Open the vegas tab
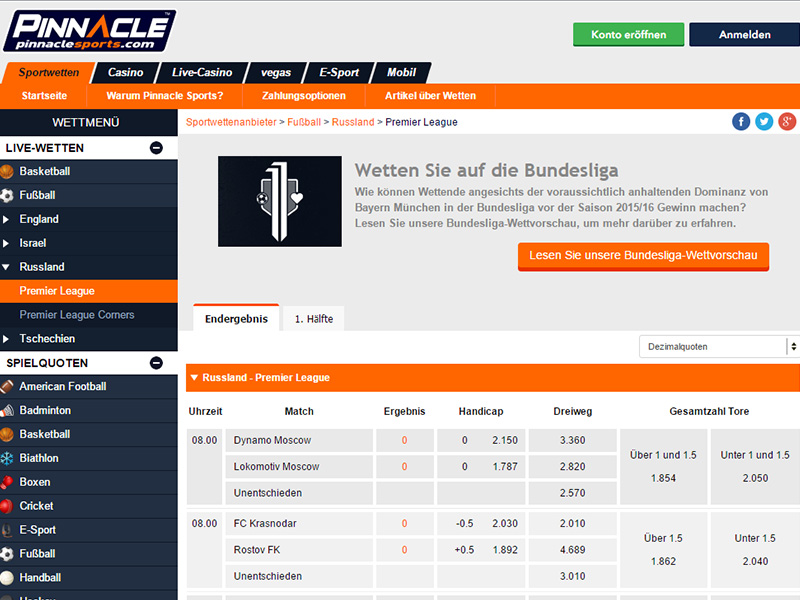The image size is (800, 600). (276, 72)
